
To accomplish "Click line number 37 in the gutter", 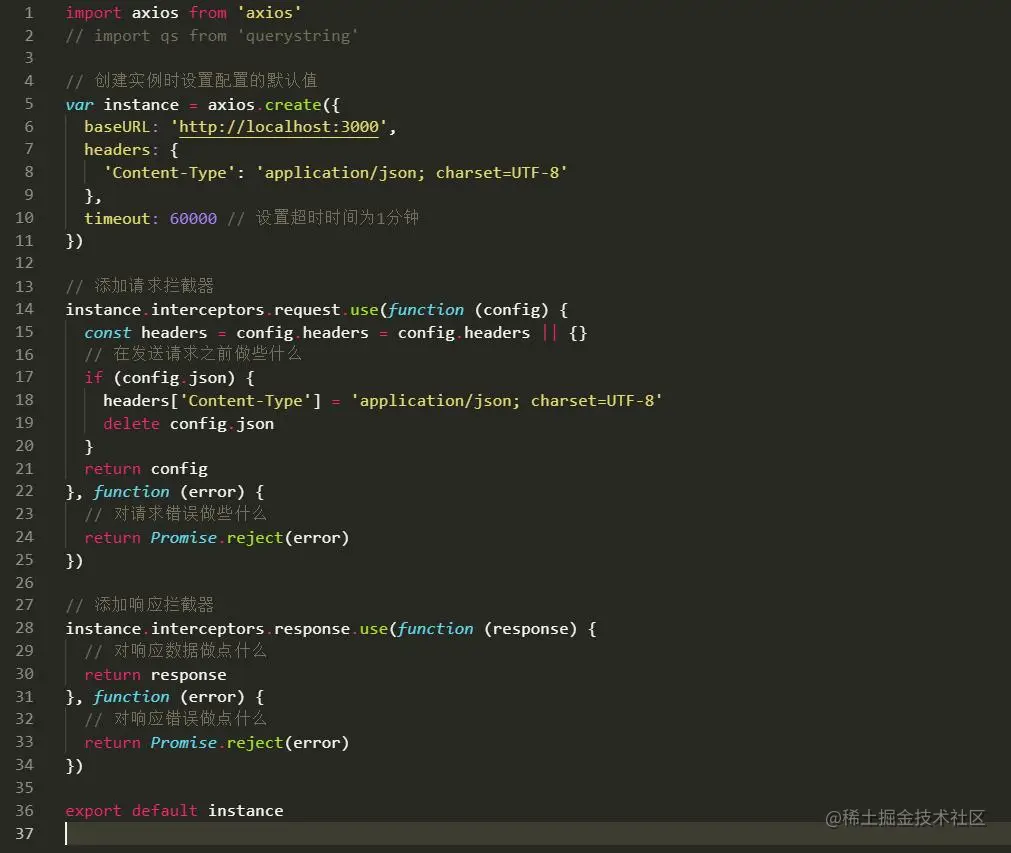I will pos(25,833).
